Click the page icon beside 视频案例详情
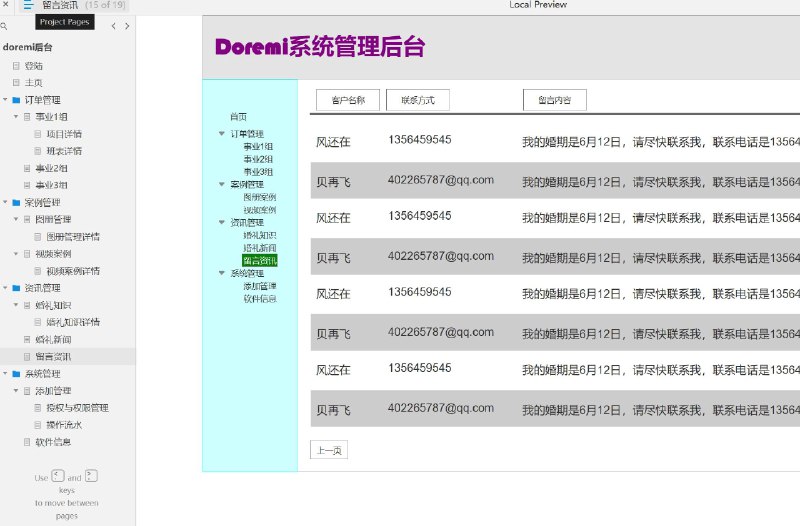The height and width of the screenshot is (526, 800). coord(38,271)
